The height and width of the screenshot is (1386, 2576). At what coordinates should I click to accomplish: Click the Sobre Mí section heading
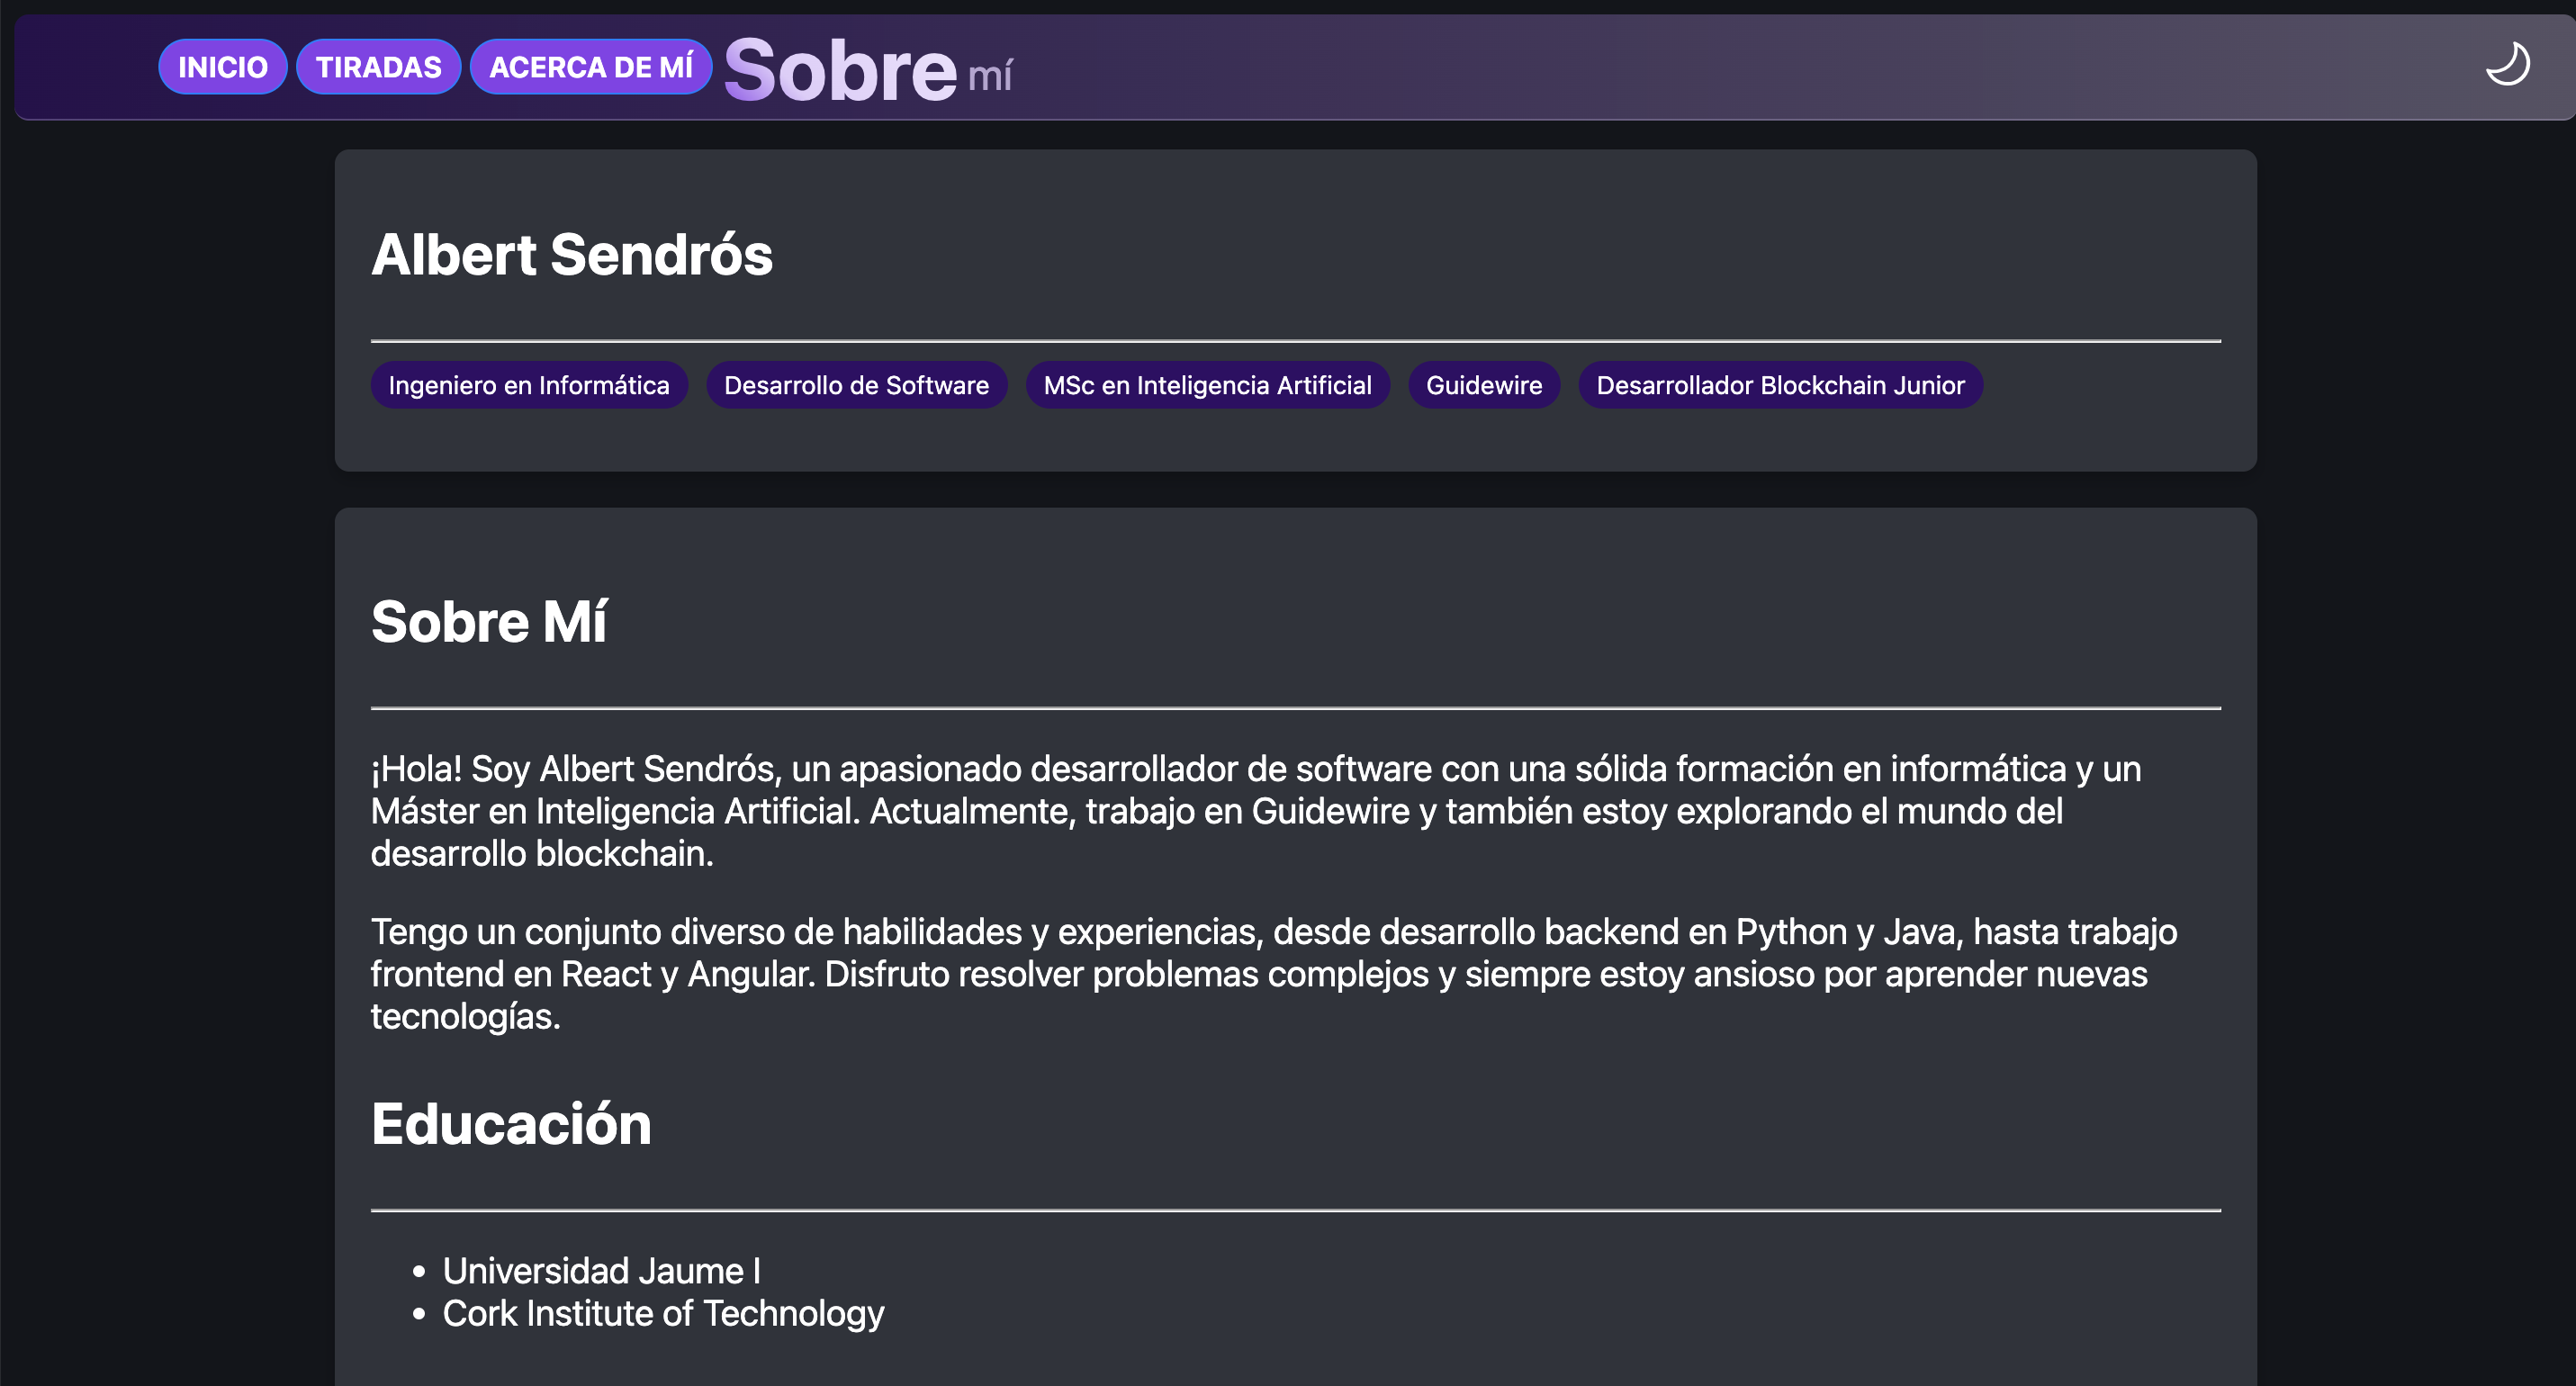point(489,621)
